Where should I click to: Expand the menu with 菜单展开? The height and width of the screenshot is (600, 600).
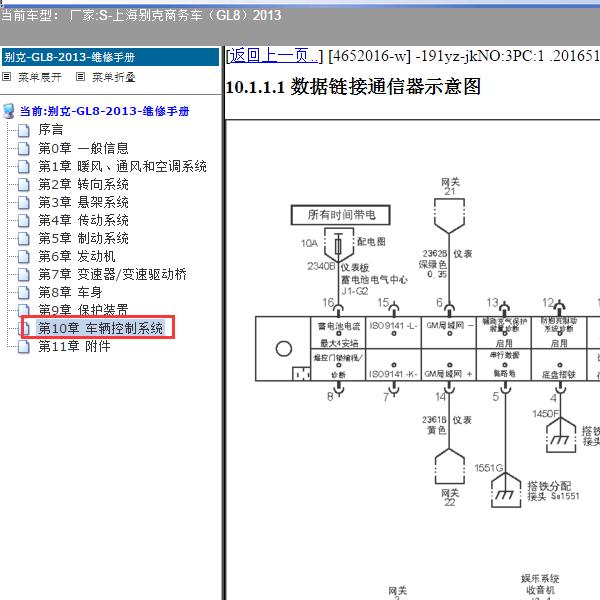[x=39, y=77]
